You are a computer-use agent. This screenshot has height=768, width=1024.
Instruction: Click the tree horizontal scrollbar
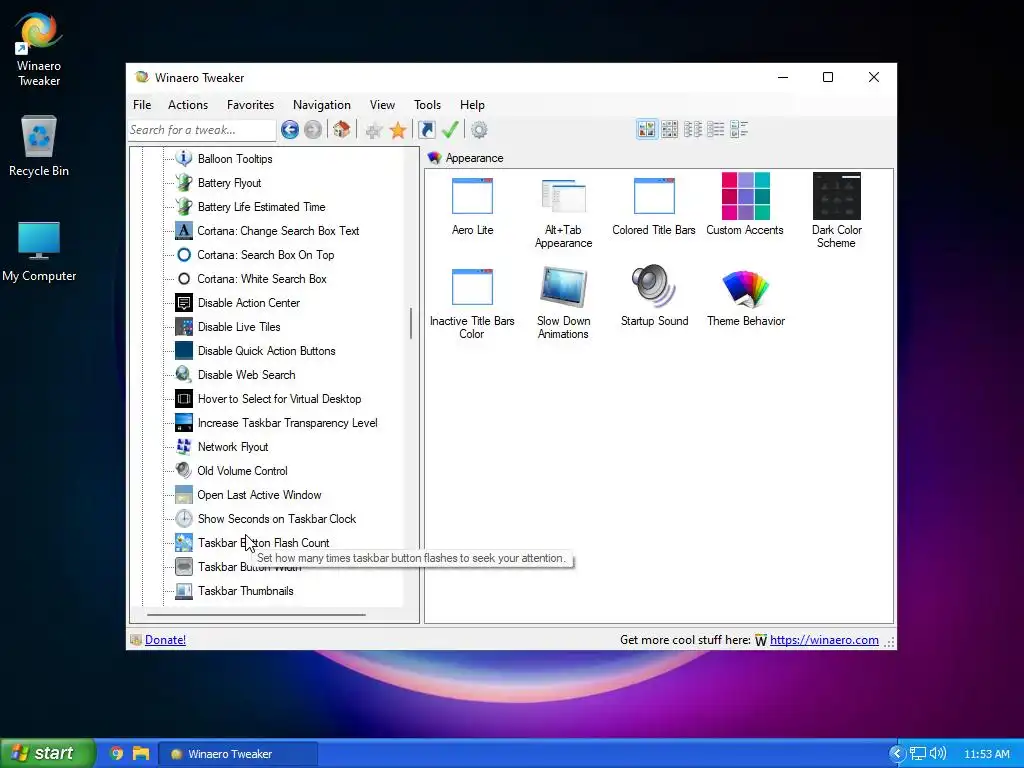click(256, 615)
